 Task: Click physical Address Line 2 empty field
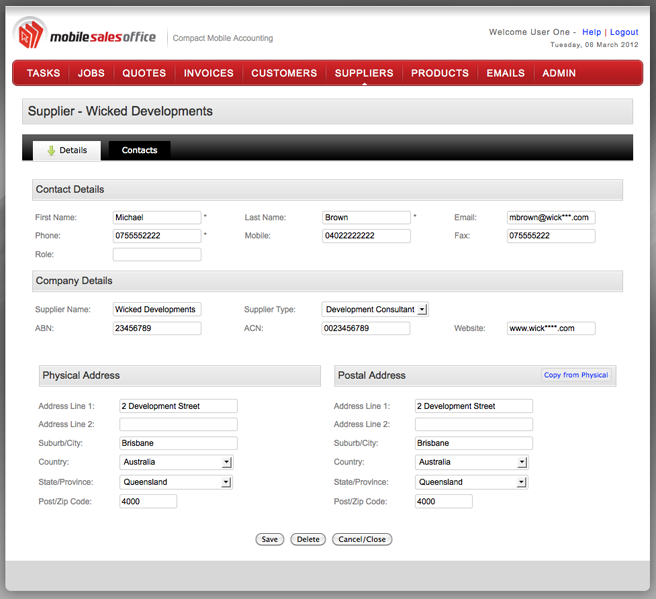178,424
